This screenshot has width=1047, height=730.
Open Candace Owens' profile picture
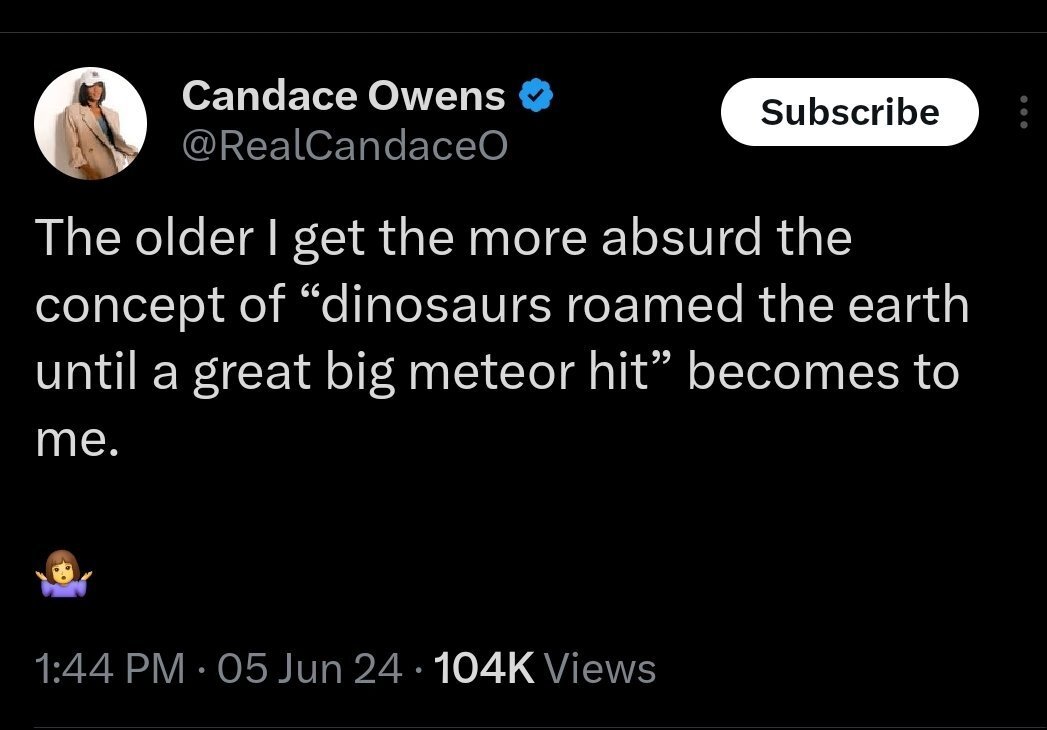[91, 124]
